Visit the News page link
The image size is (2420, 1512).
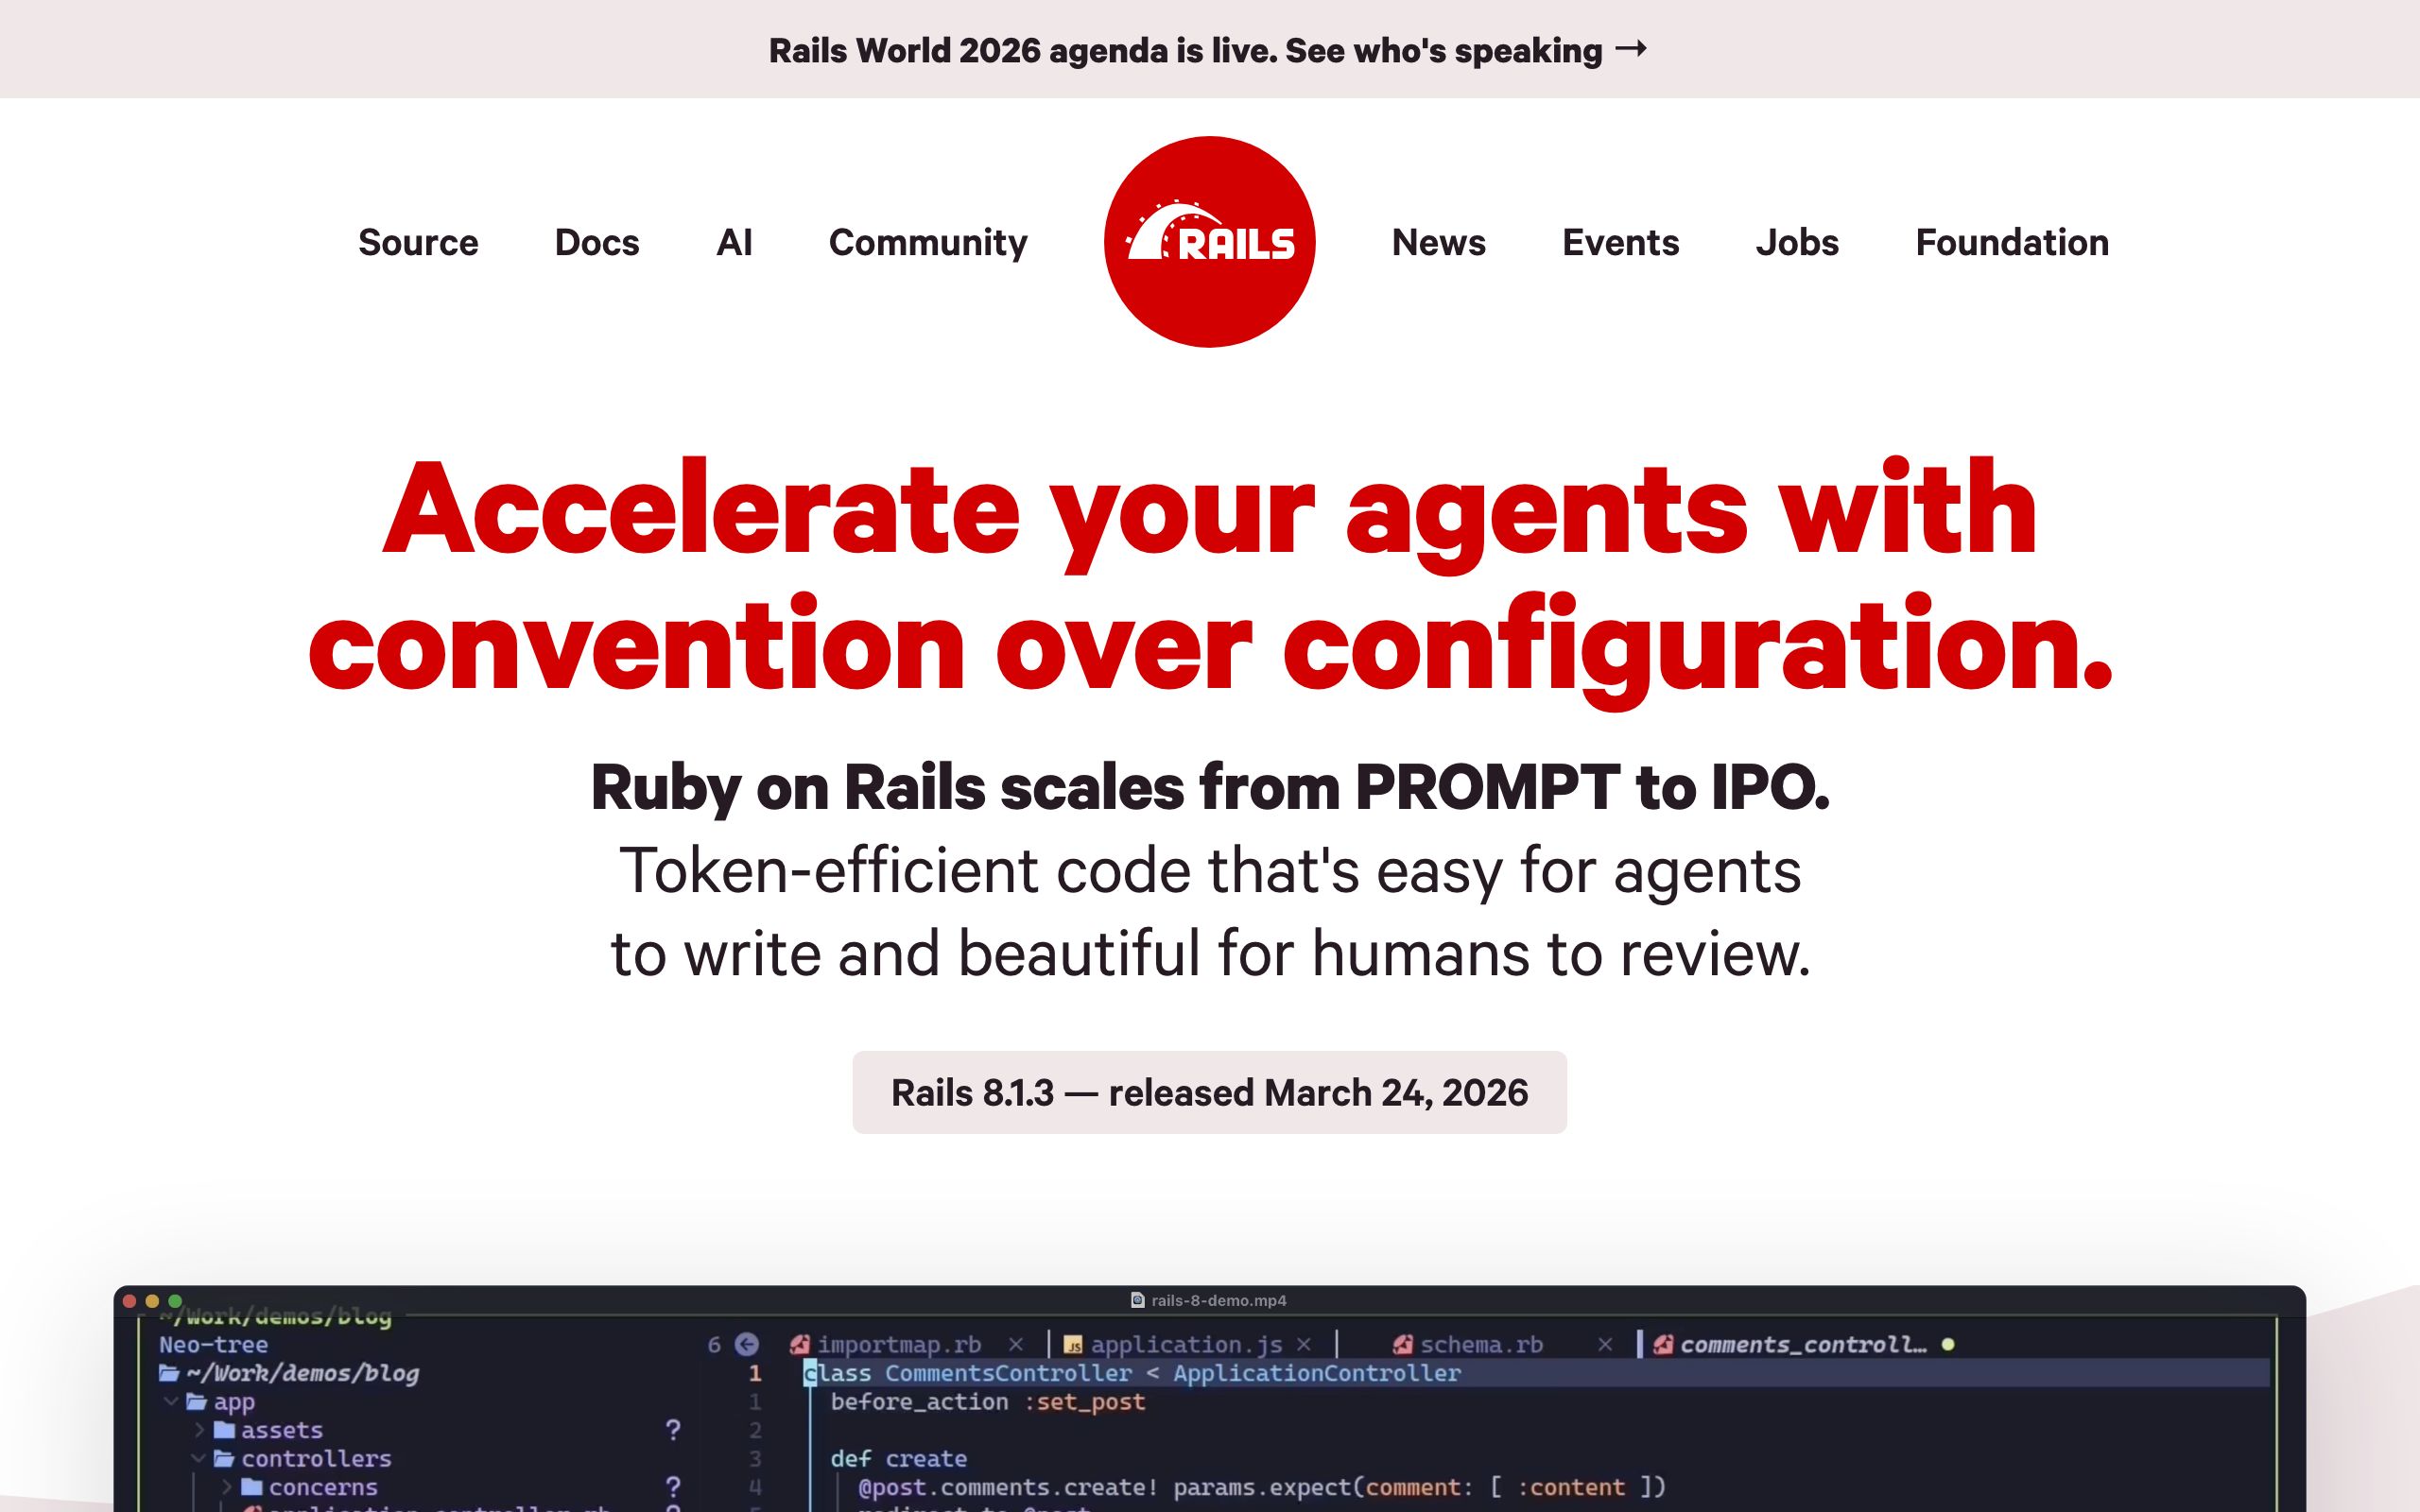1438,242
